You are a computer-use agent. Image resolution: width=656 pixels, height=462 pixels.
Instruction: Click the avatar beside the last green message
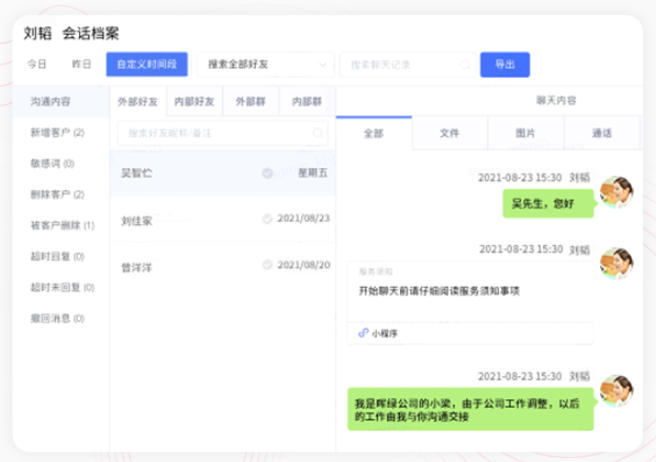[x=615, y=391]
